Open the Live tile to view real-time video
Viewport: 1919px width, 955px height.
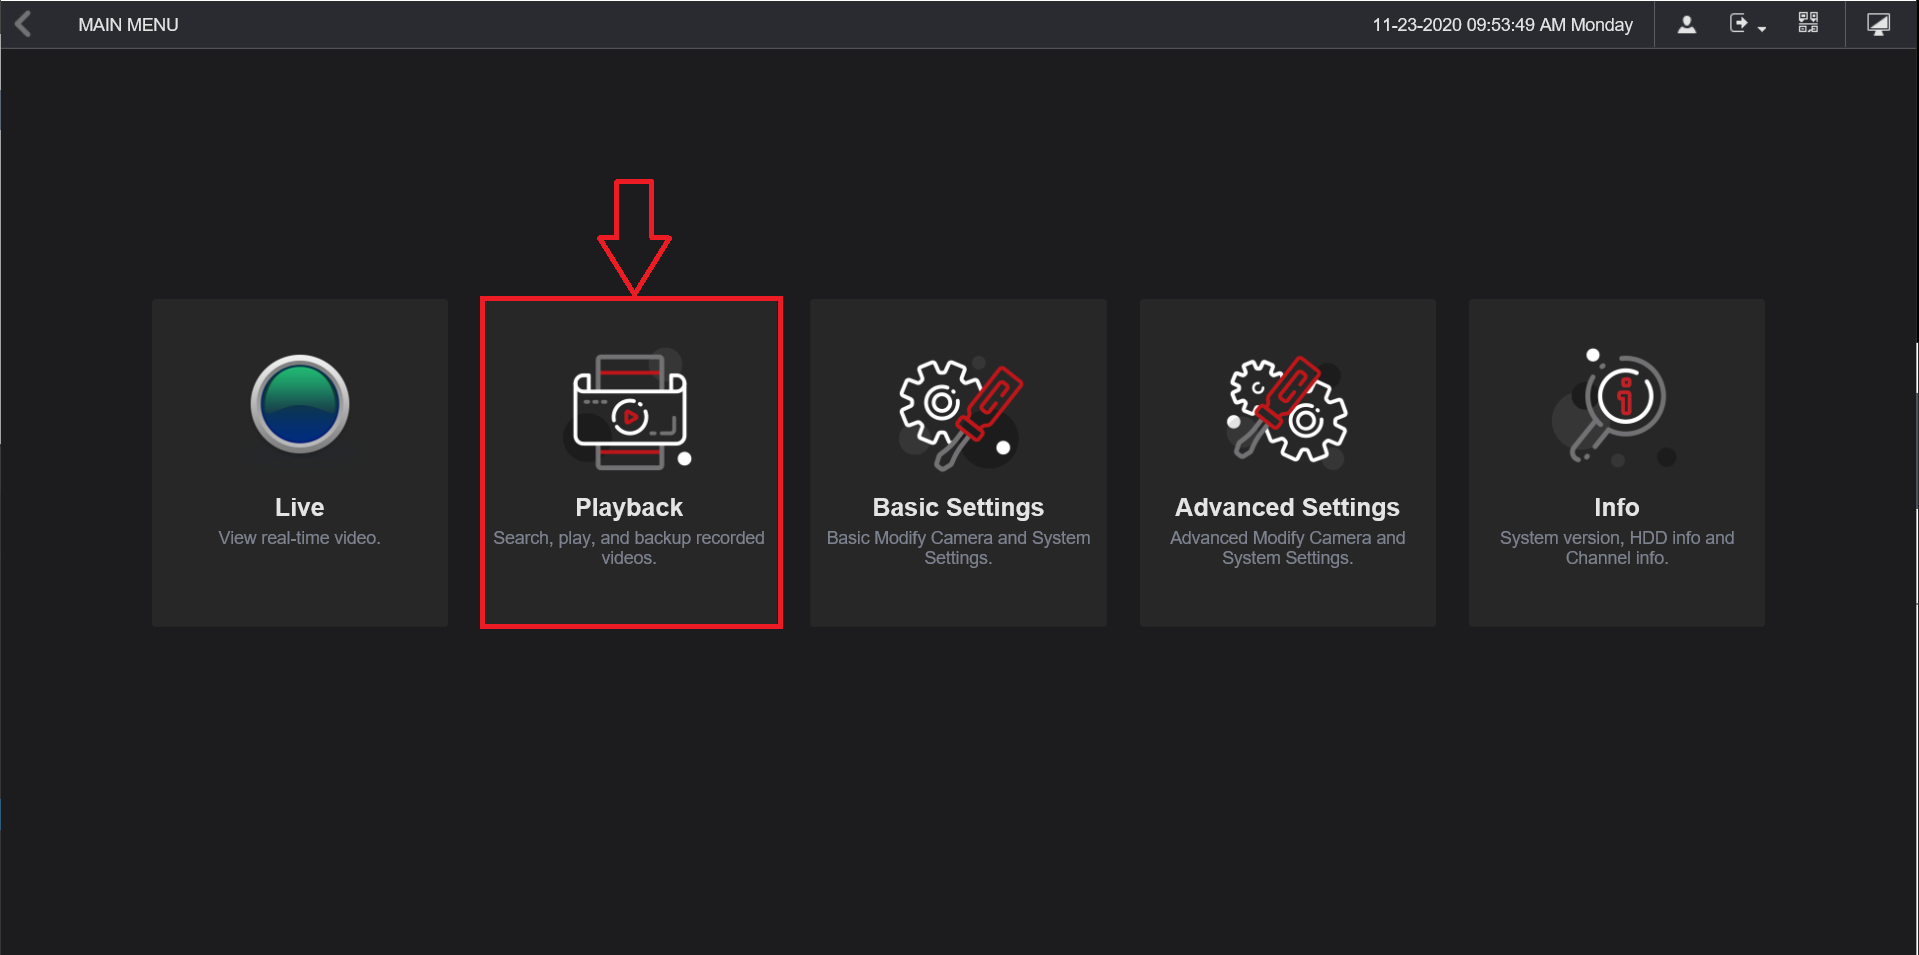(299, 462)
